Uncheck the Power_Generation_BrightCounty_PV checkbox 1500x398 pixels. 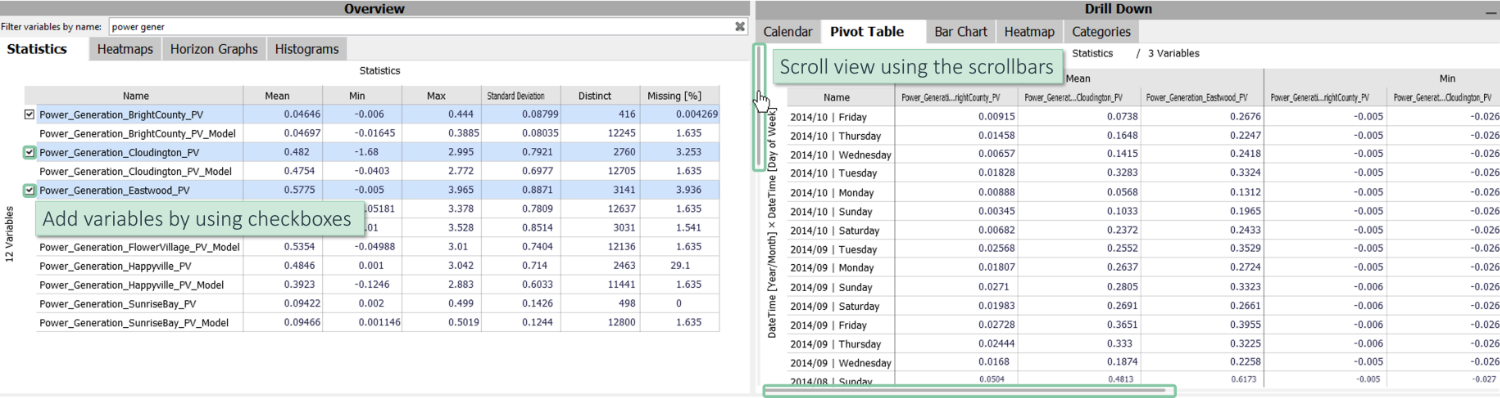click(29, 115)
